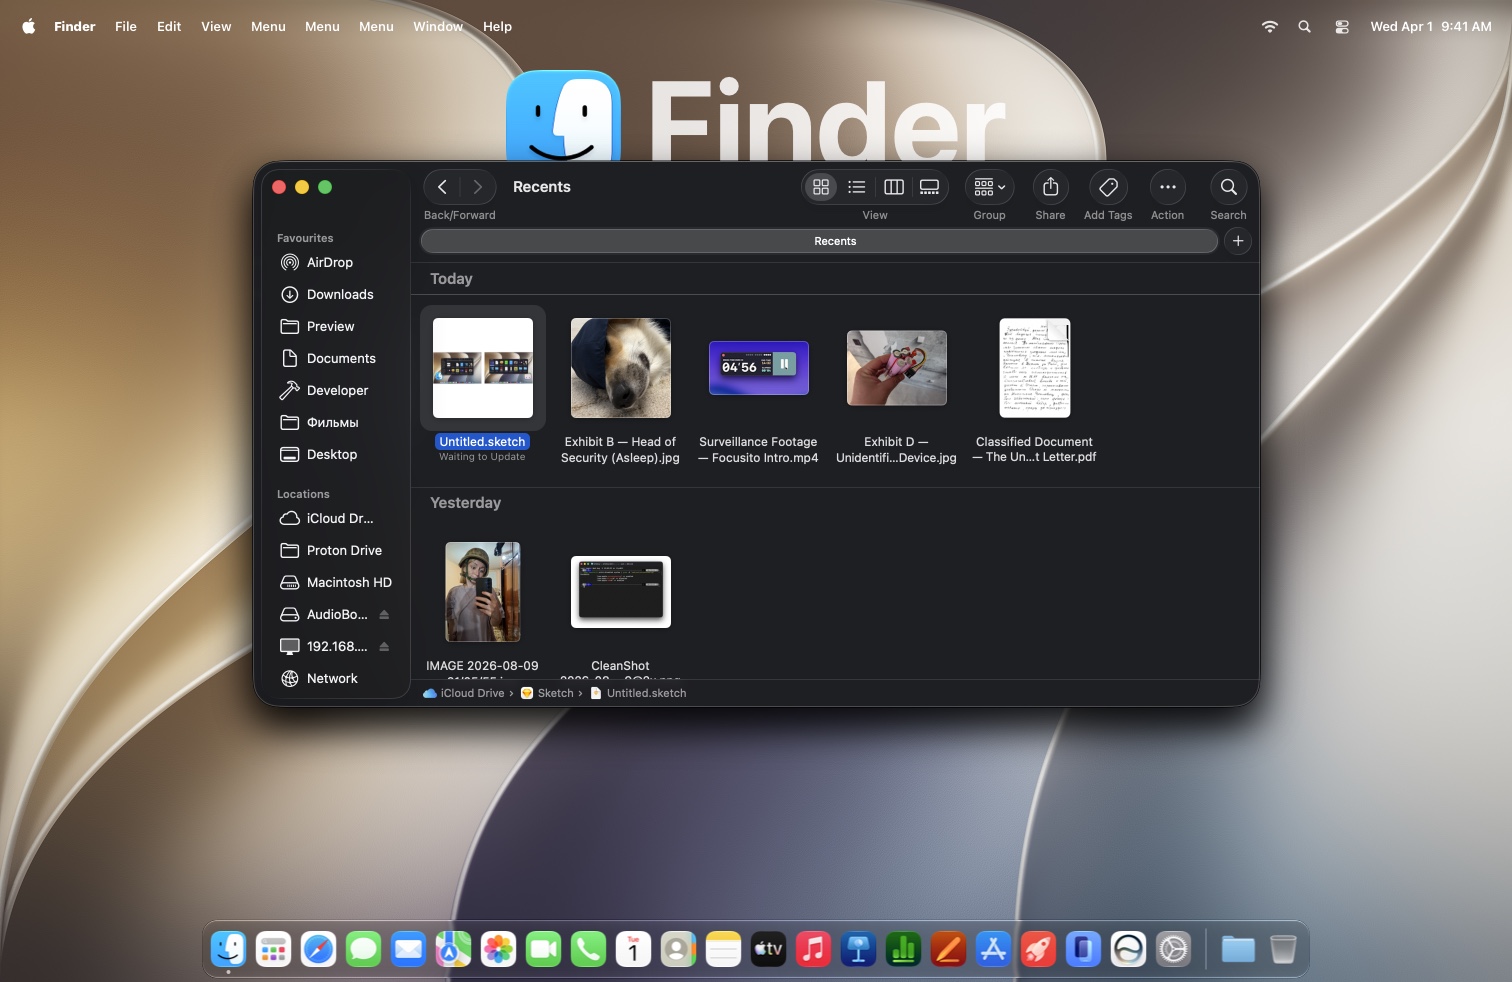Open Launchpad from the Dock
The image size is (1512, 982).
274,949
